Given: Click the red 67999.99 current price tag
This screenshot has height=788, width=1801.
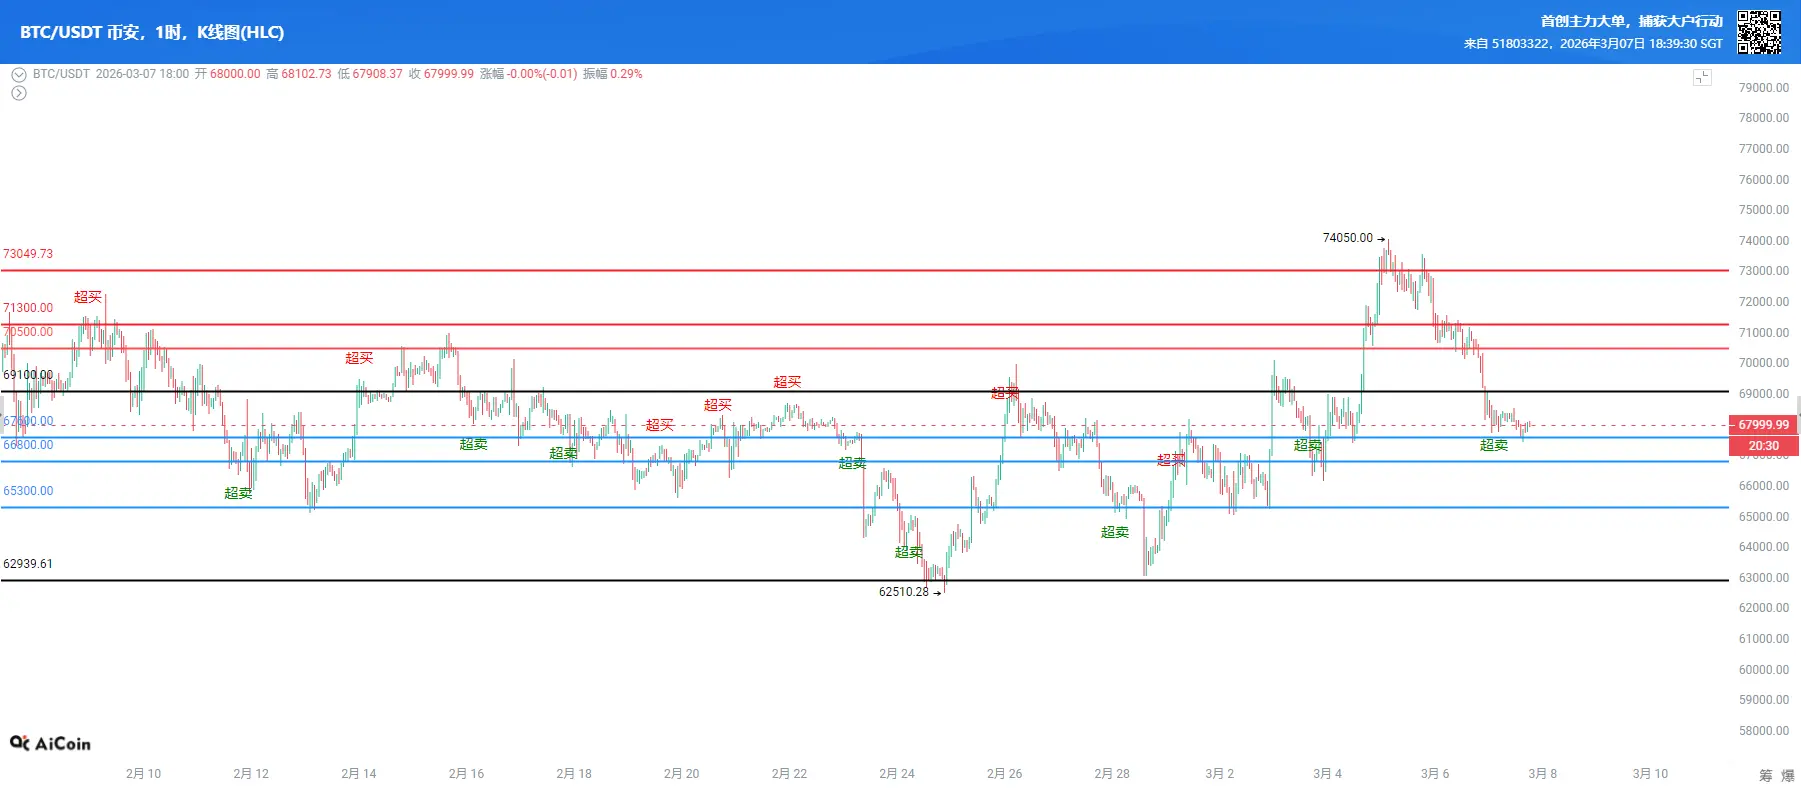Looking at the screenshot, I should 1764,425.
